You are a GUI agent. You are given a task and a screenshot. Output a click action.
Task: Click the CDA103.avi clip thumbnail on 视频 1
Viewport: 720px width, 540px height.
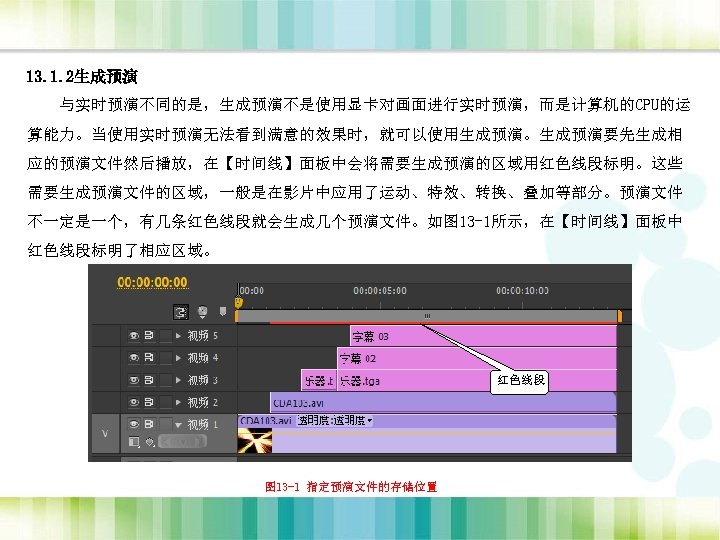pyautogui.click(x=255, y=440)
